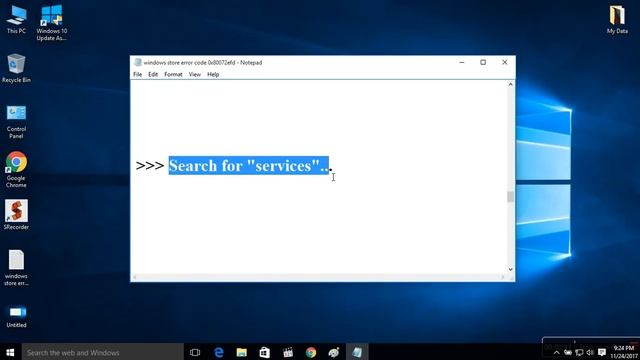Open Action Center notifications icon

click(602, 352)
